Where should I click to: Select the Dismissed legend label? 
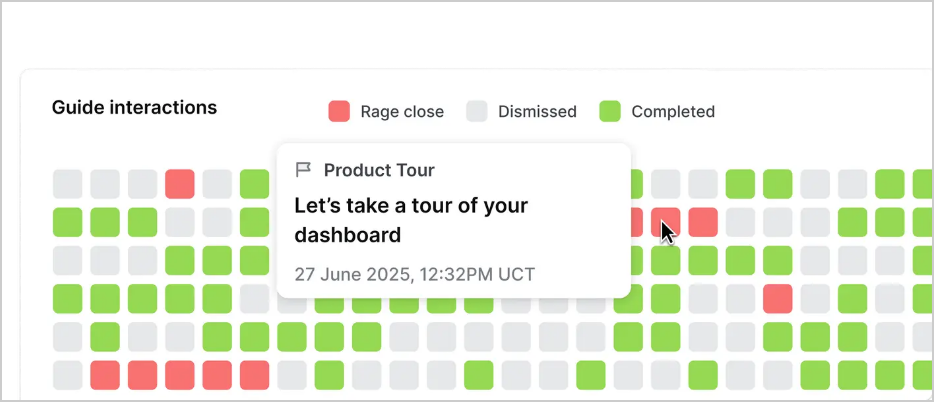(x=537, y=112)
